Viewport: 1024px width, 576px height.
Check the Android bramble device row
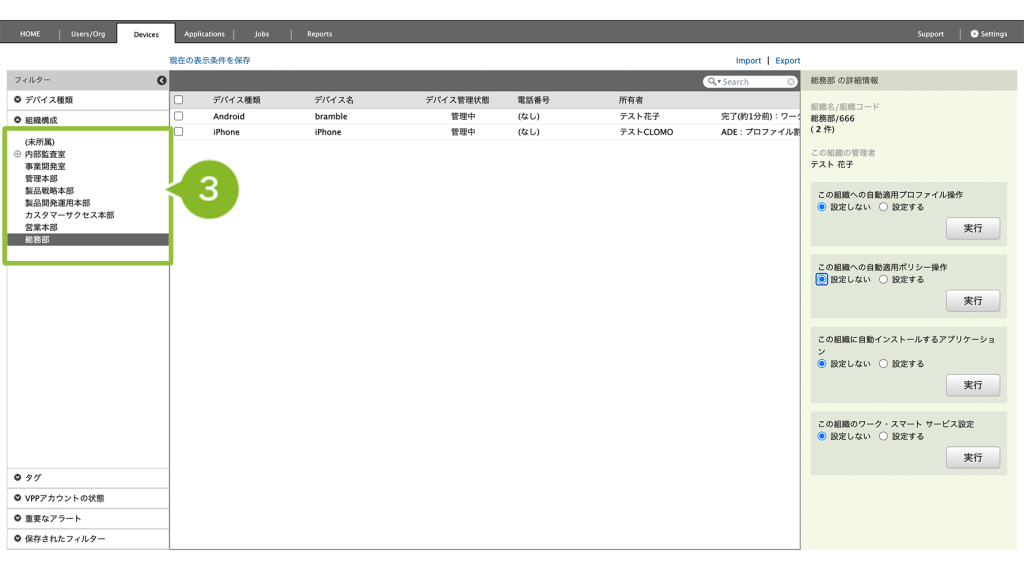point(179,116)
